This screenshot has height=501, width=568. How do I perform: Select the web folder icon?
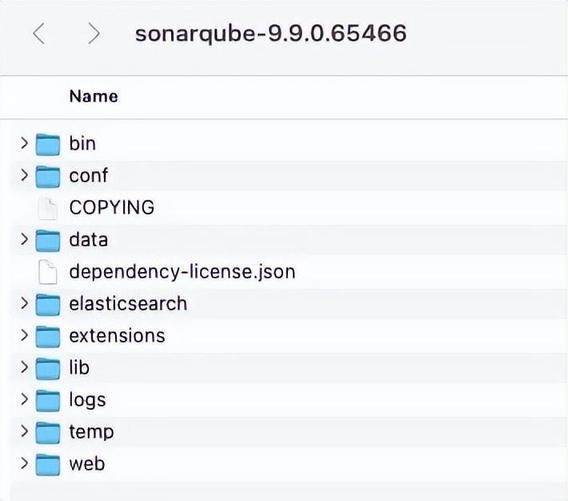pyautogui.click(x=48, y=464)
